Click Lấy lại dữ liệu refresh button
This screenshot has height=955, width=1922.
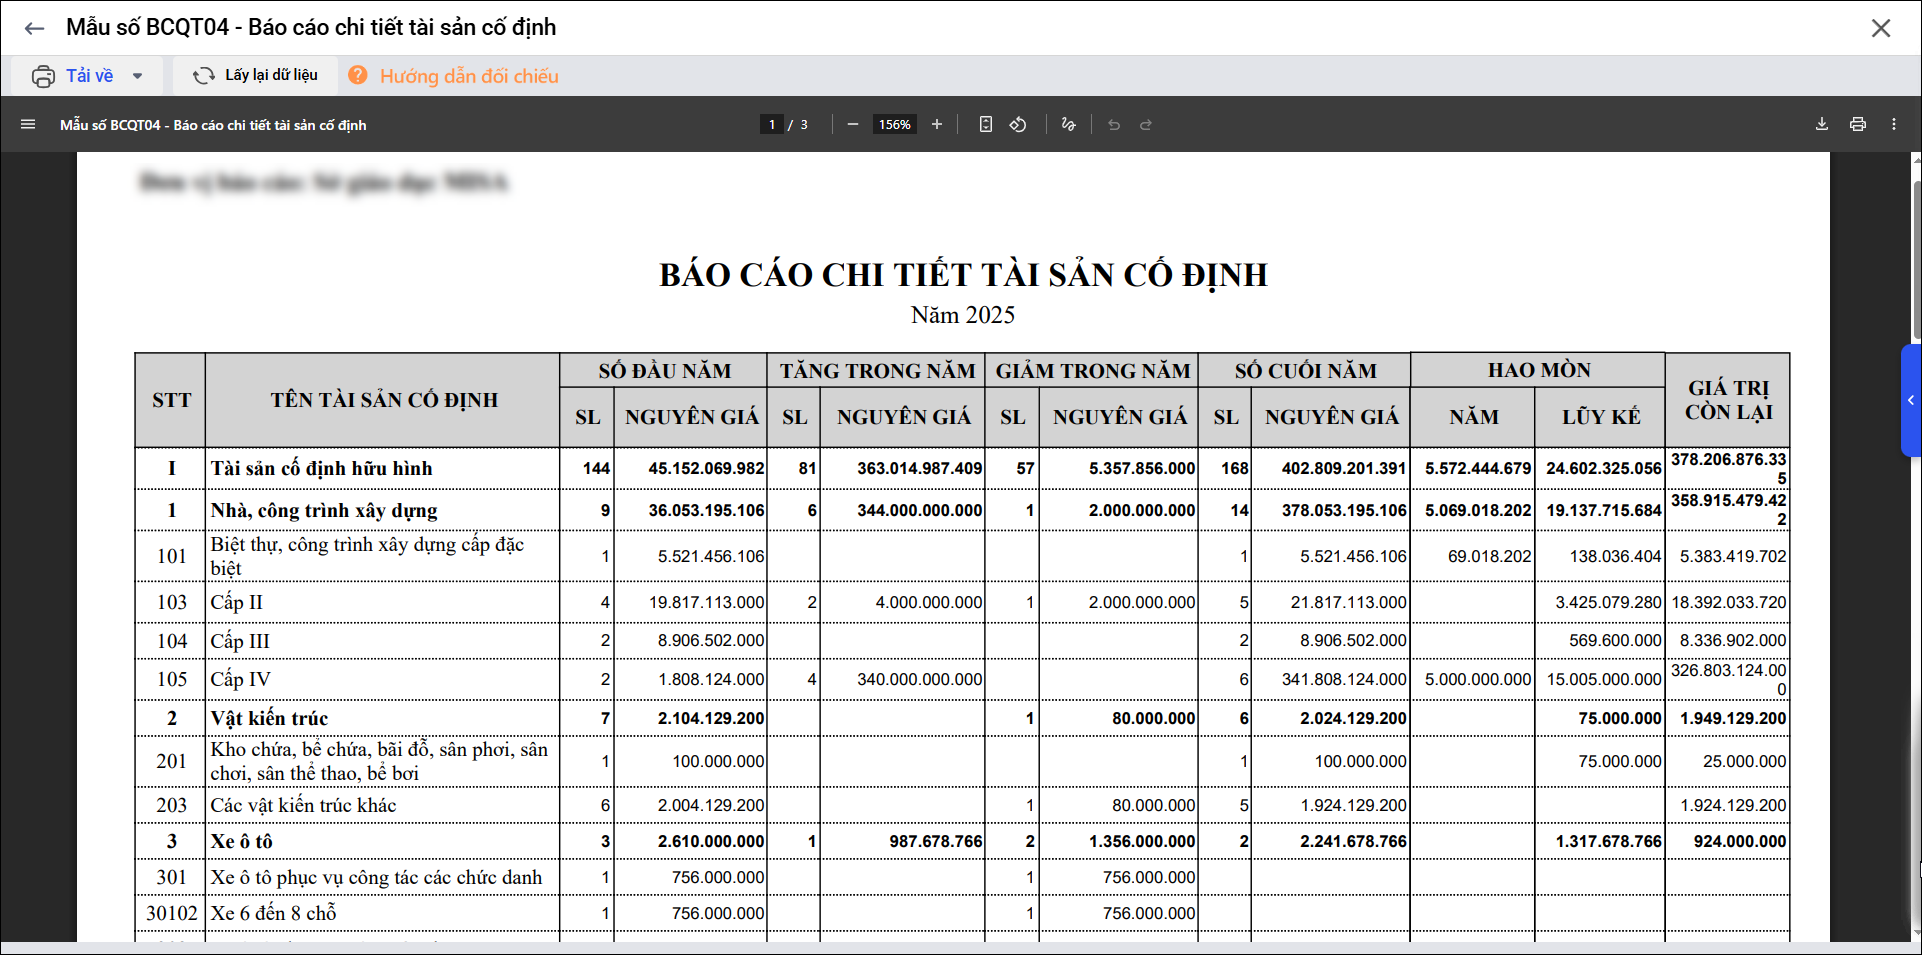[x=255, y=75]
